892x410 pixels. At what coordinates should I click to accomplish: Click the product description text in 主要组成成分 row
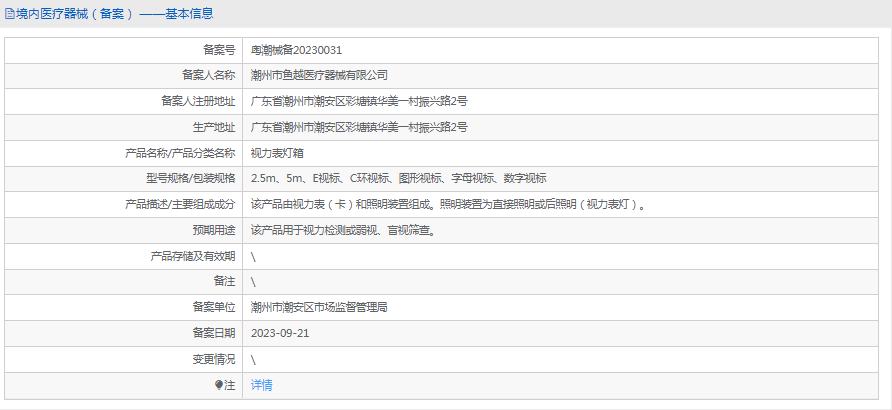pos(447,205)
